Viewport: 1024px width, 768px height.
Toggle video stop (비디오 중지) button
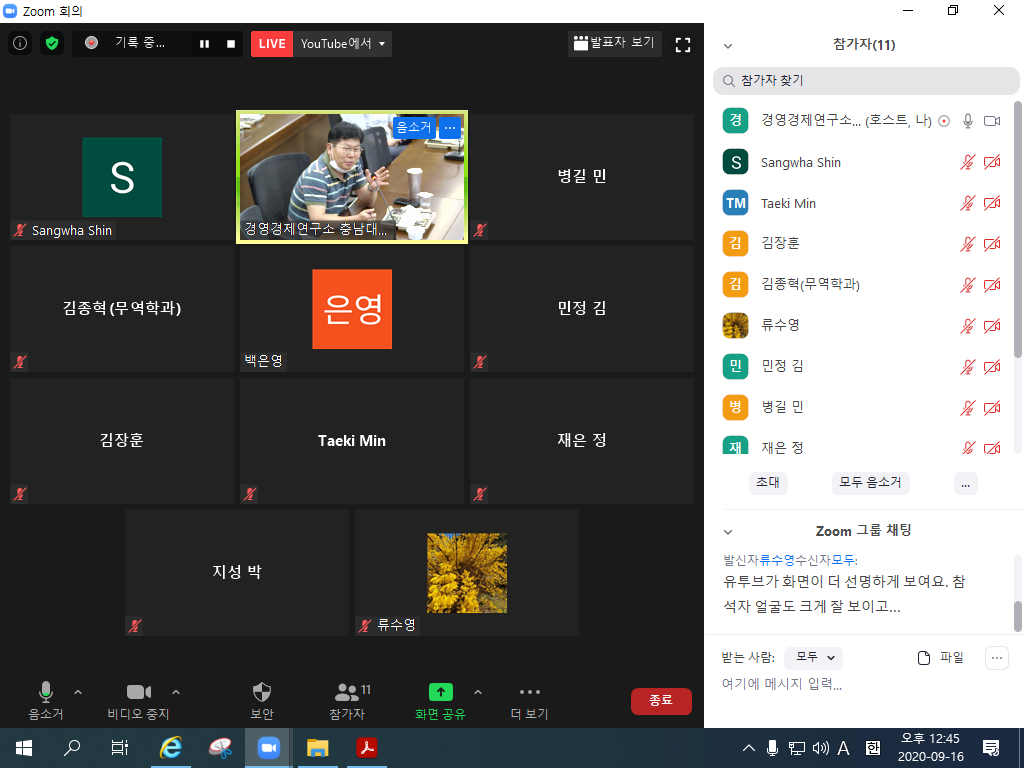(x=138, y=692)
